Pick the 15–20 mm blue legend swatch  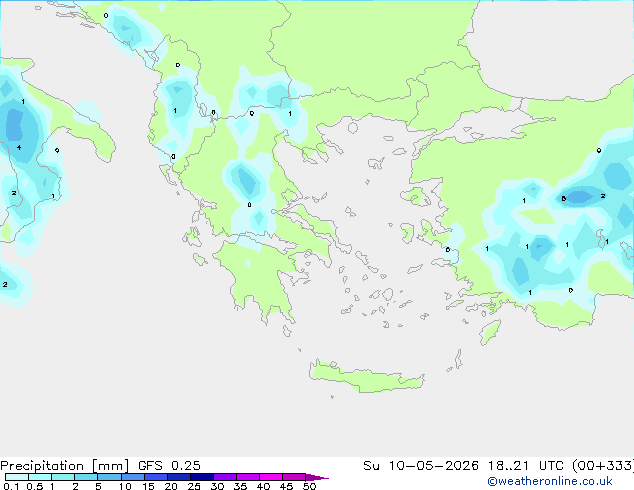pyautogui.click(x=156, y=477)
